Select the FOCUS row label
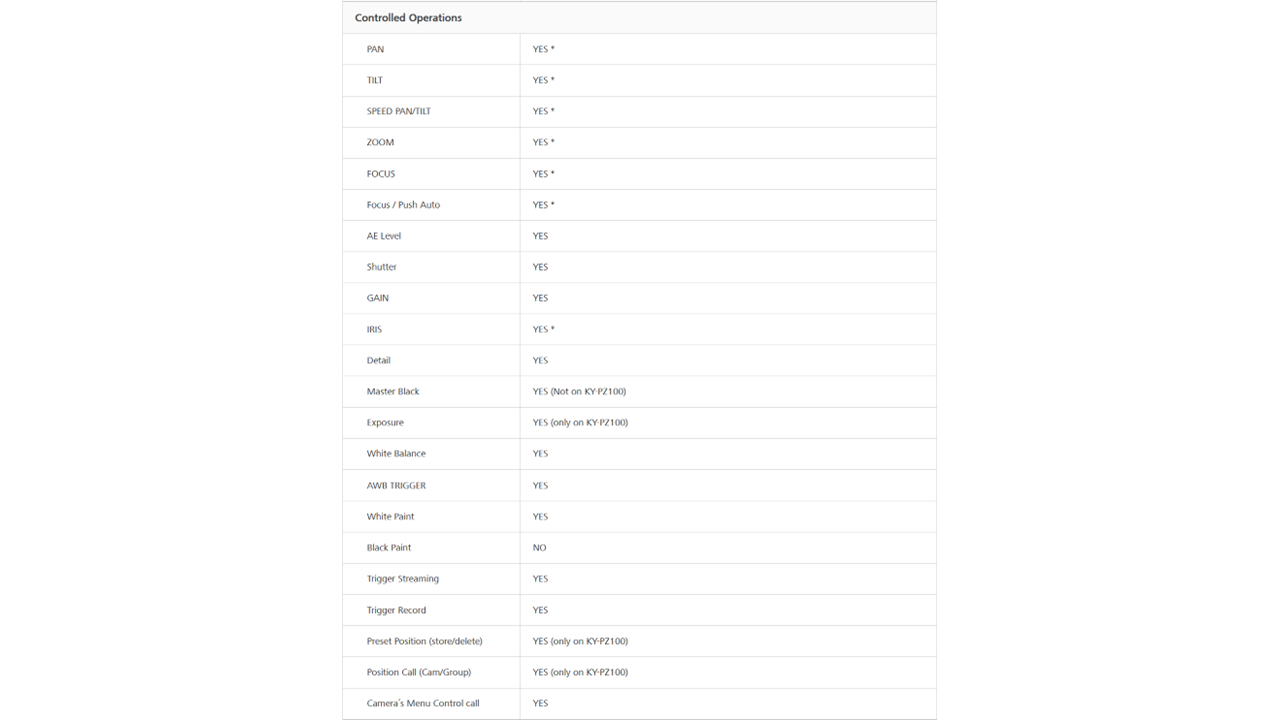 click(x=381, y=174)
